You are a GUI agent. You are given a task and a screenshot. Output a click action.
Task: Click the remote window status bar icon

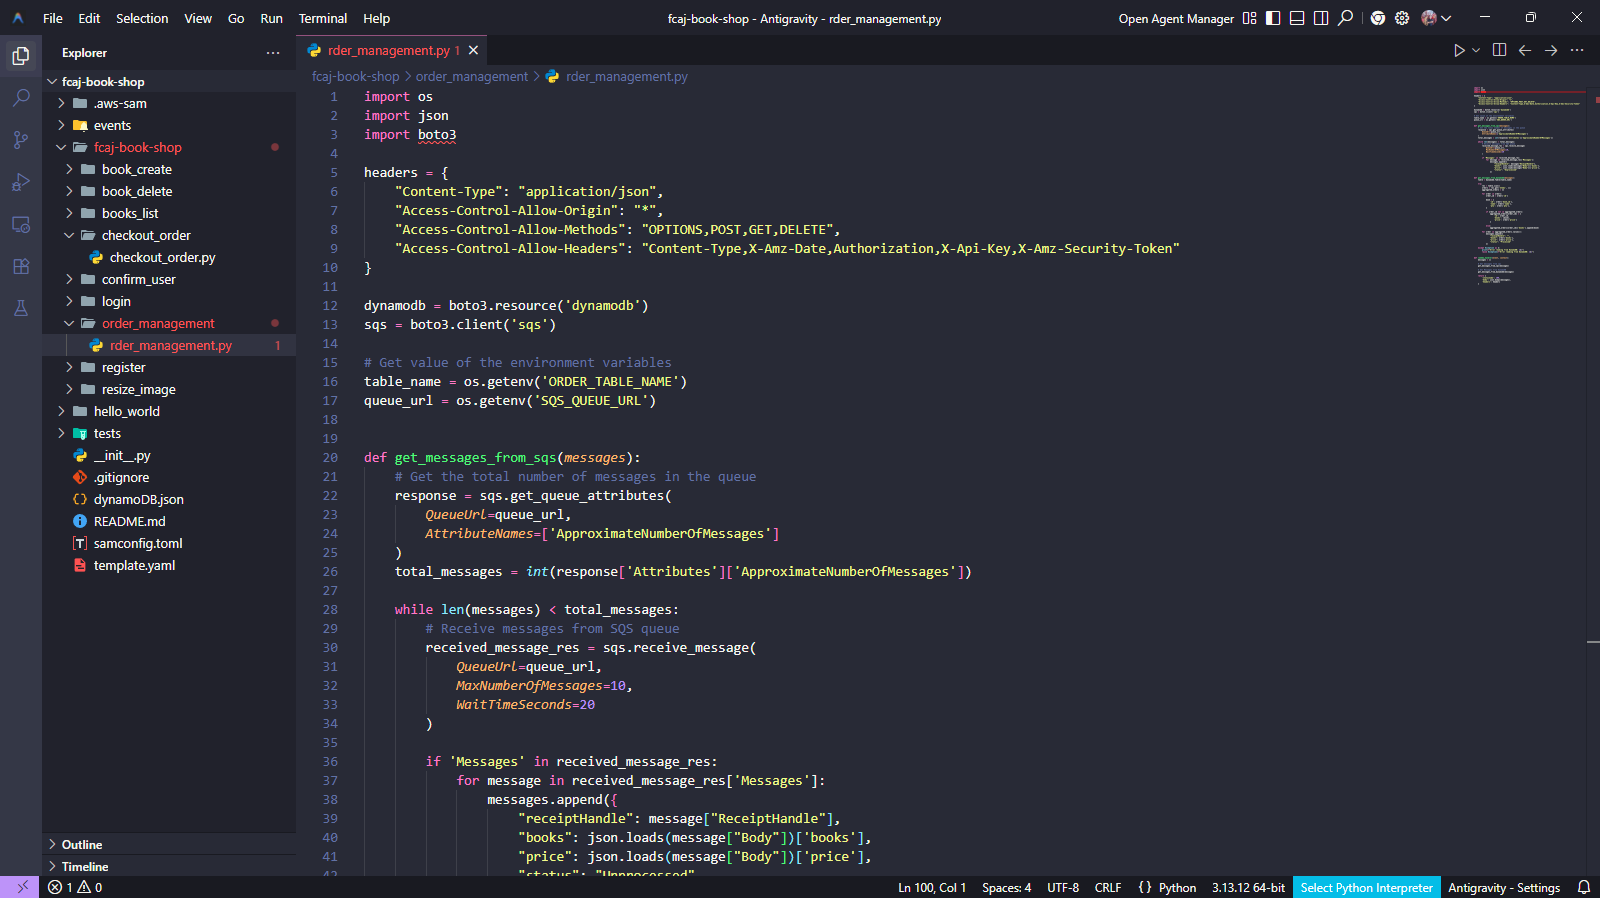pyautogui.click(x=22, y=887)
